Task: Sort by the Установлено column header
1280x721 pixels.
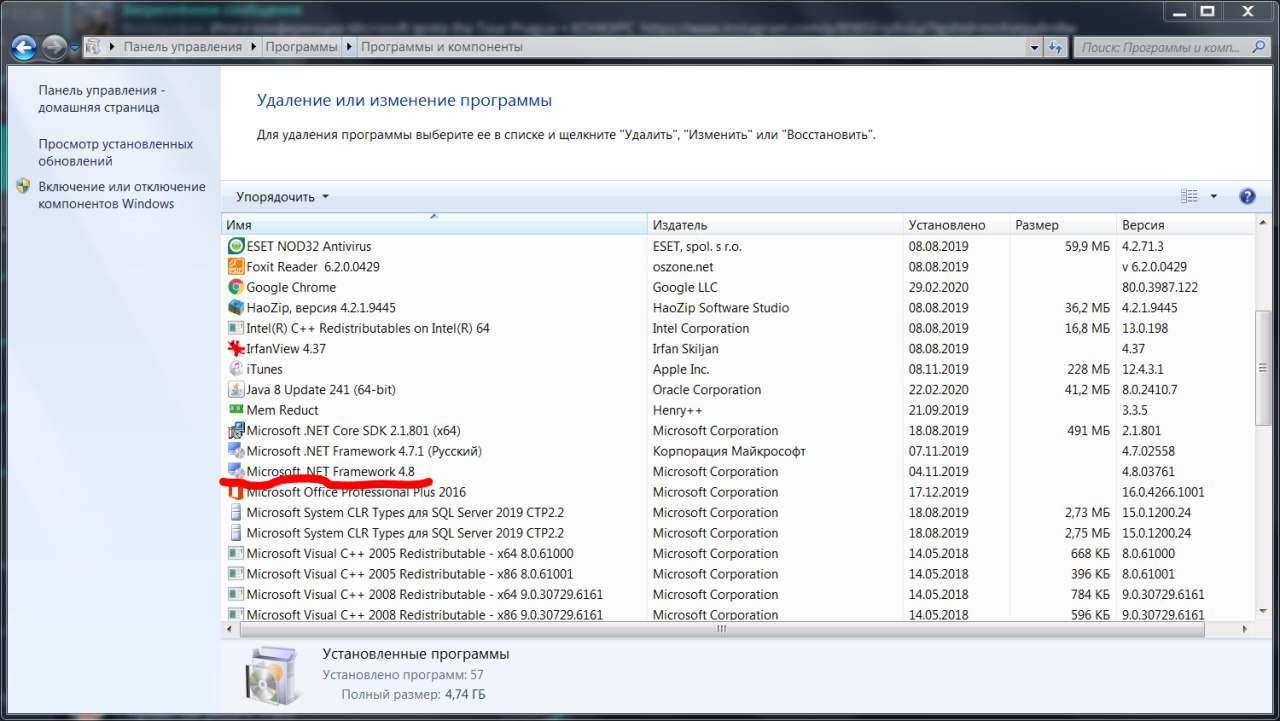Action: [956, 225]
